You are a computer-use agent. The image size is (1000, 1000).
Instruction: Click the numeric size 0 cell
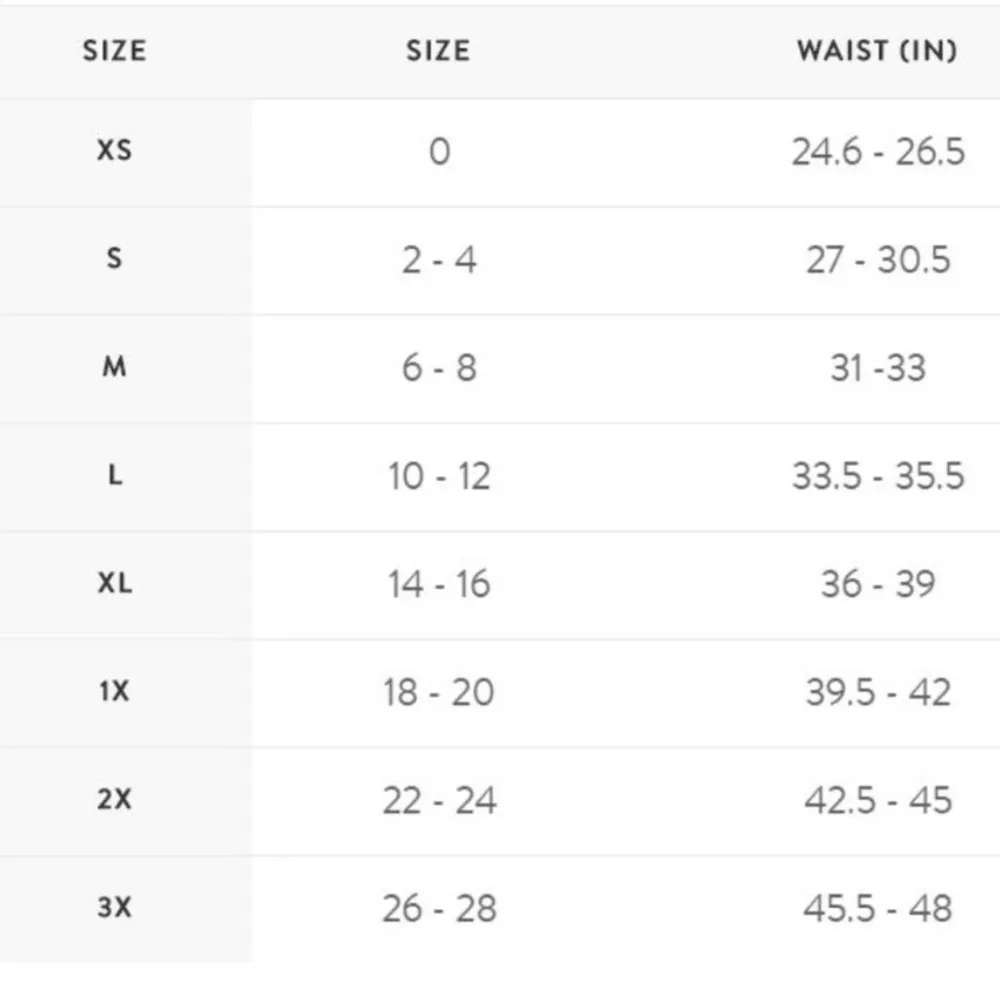pyautogui.click(x=439, y=152)
